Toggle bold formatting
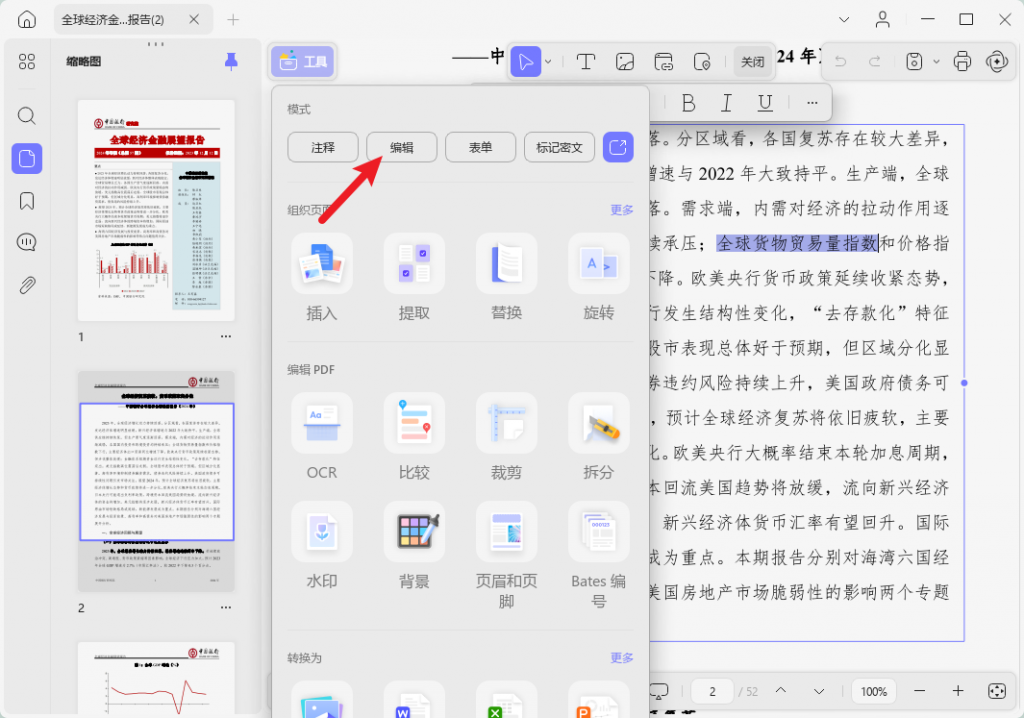The width and height of the screenshot is (1024, 718). coord(689,102)
